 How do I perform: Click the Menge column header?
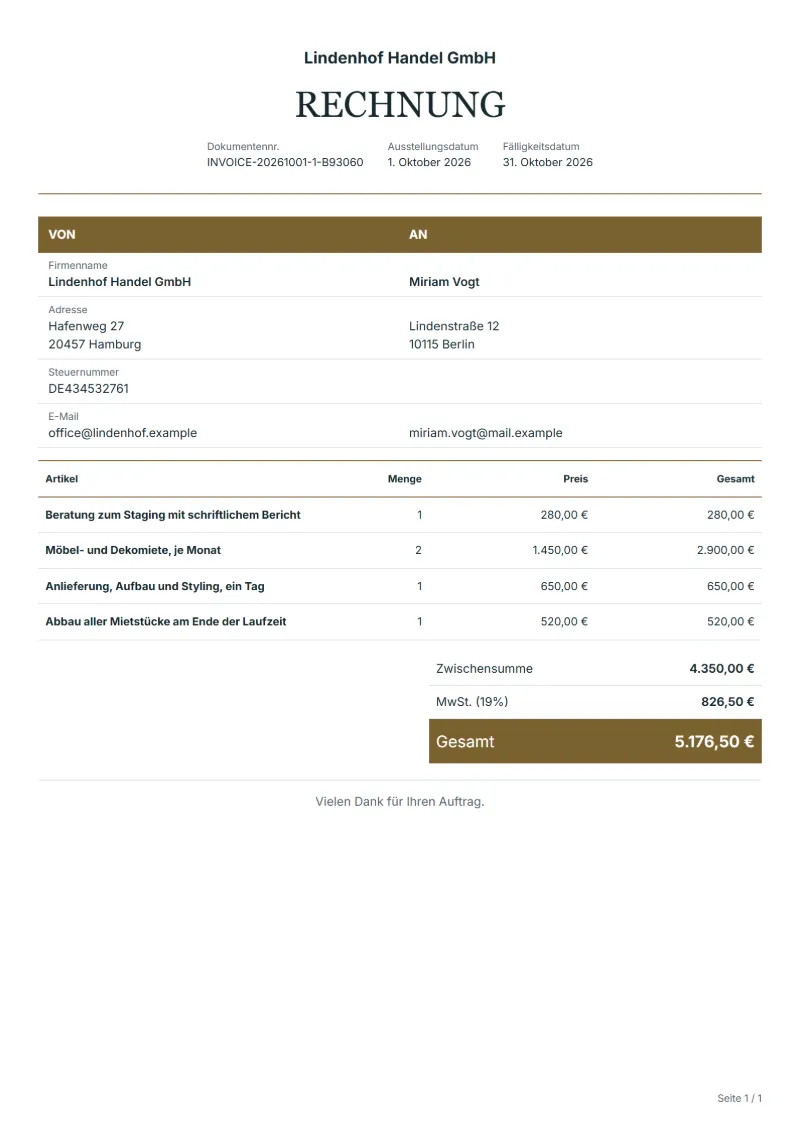[x=405, y=479]
